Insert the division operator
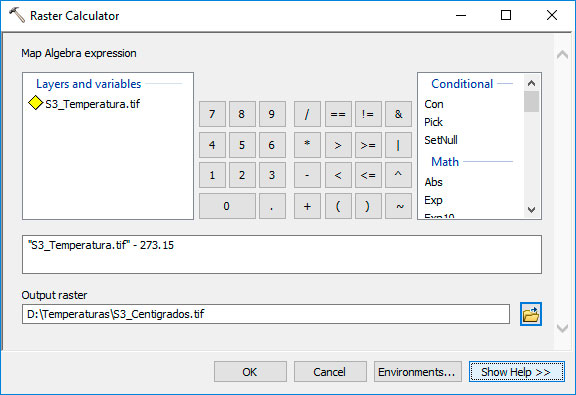 coord(307,114)
